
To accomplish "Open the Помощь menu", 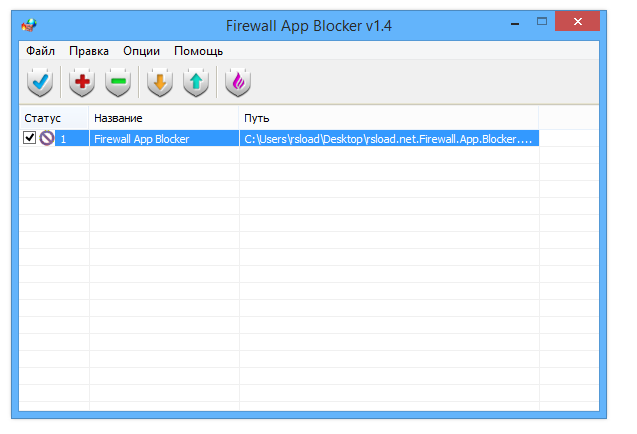I will [x=198, y=51].
